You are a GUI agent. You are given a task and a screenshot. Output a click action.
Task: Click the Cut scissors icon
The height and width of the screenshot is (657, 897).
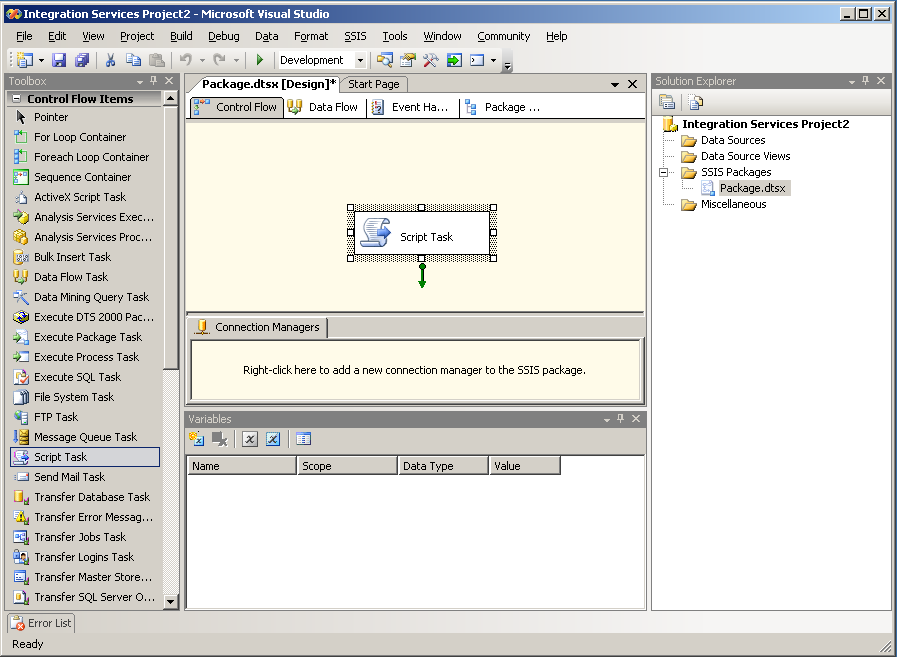click(110, 60)
